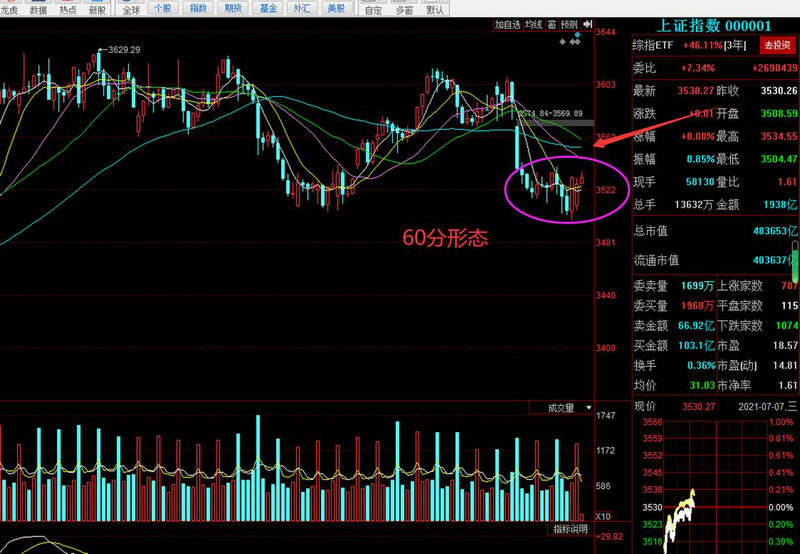The image size is (800, 554).
Task: Click 加自选 to add to watchlist
Action: click(507, 25)
